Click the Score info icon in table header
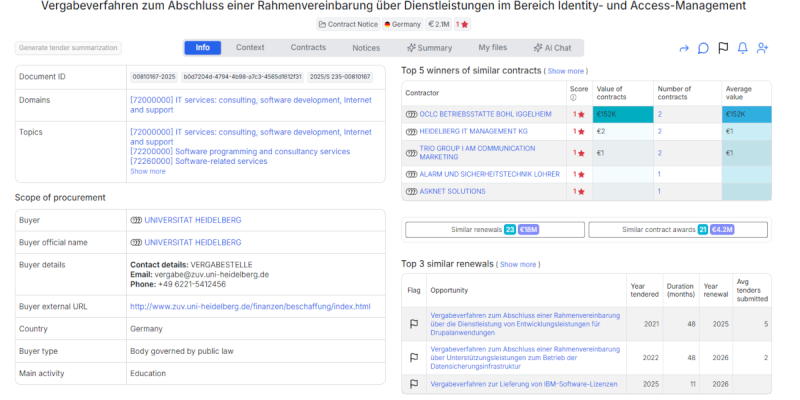Image resolution: width=800 pixels, height=400 pixels. [x=572, y=97]
